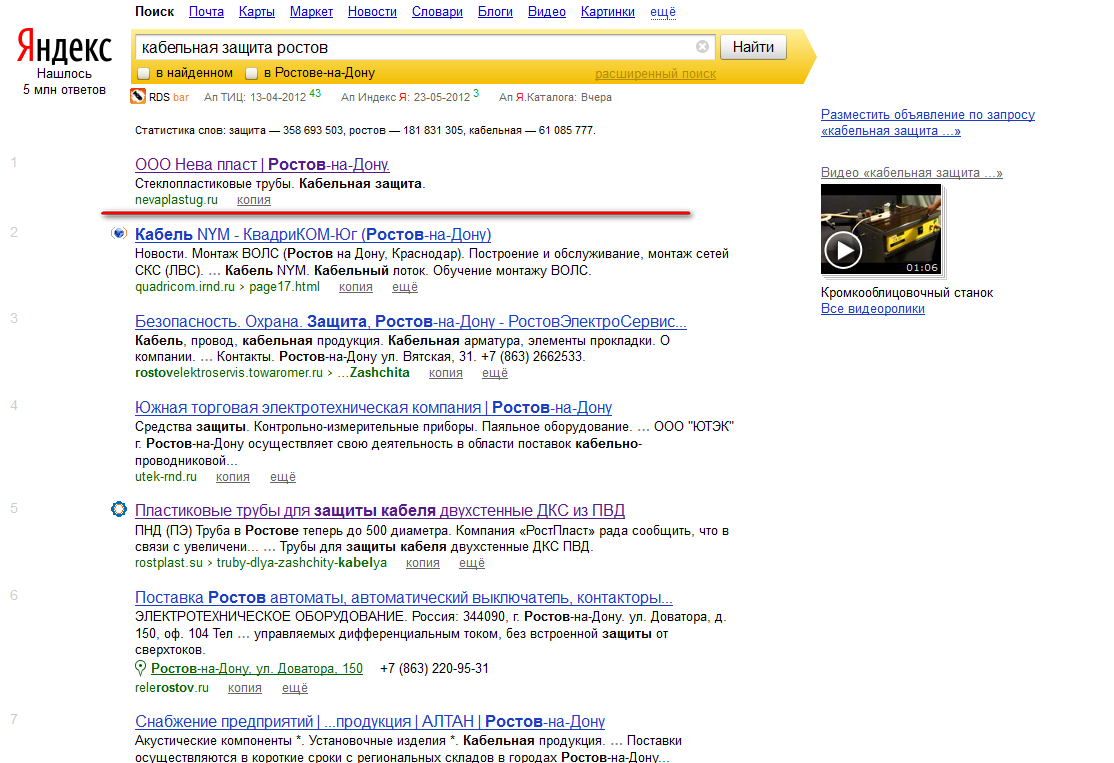This screenshot has height=763, width=1114.
Task: Open cached копия for relerostov.ru
Action: [x=244, y=688]
